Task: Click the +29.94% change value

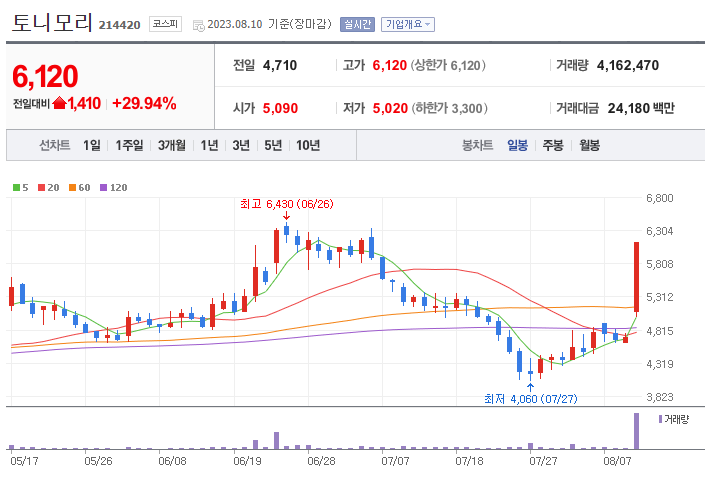Action: click(144, 103)
